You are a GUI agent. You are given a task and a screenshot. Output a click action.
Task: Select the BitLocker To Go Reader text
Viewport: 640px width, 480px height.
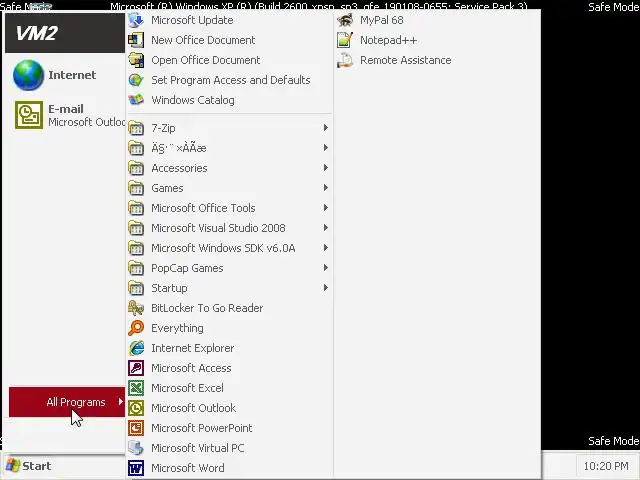tap(207, 308)
